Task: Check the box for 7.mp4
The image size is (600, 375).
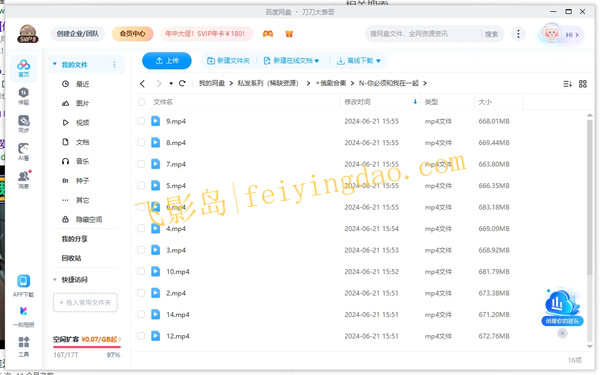Action: coord(141,164)
